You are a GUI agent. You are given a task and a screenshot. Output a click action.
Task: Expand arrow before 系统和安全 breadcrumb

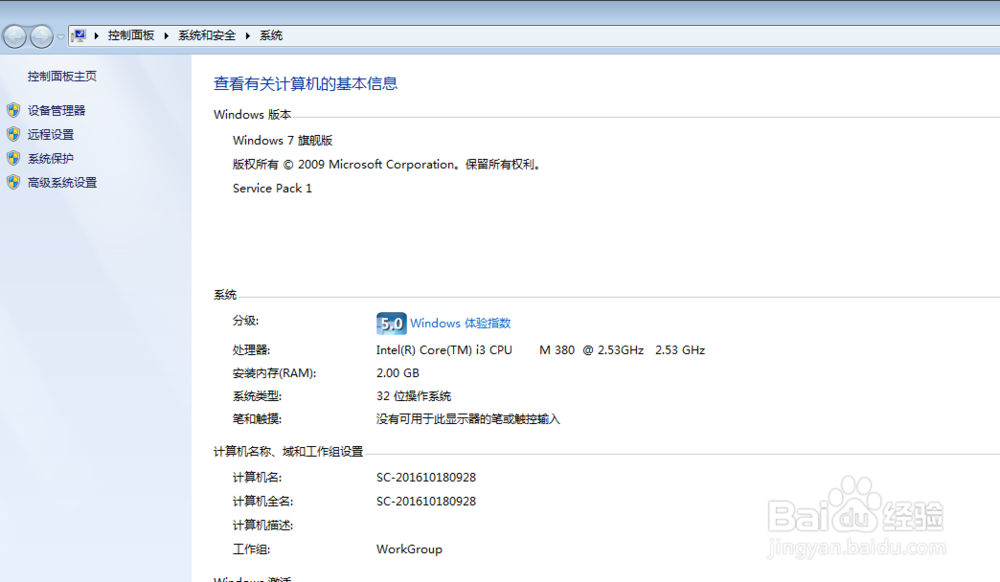[x=166, y=36]
